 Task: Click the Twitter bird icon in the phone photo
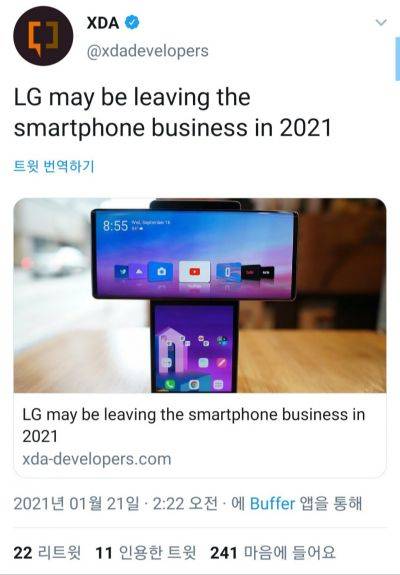pyautogui.click(x=122, y=272)
